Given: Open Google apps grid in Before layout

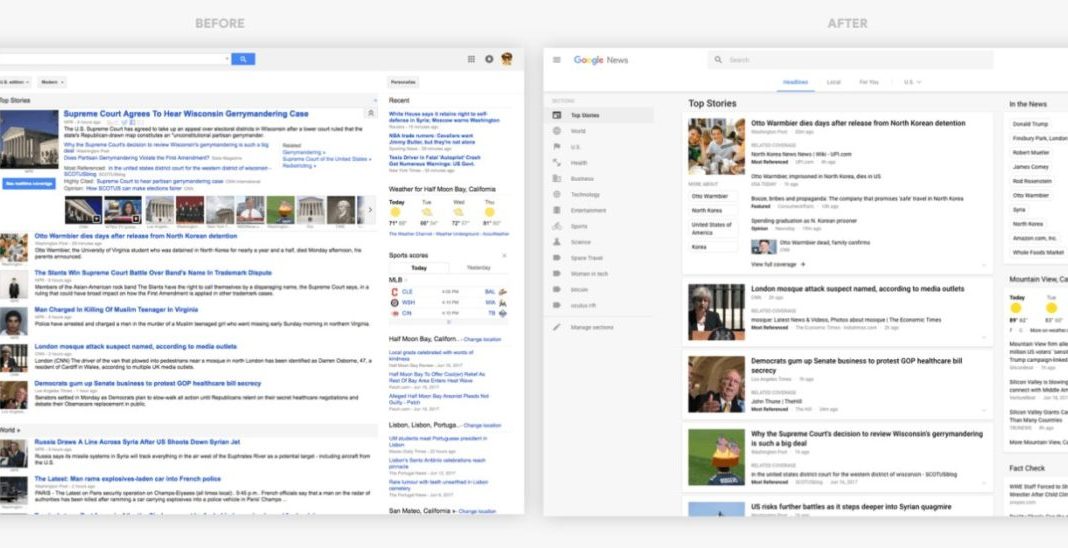Looking at the screenshot, I should coord(471,59).
